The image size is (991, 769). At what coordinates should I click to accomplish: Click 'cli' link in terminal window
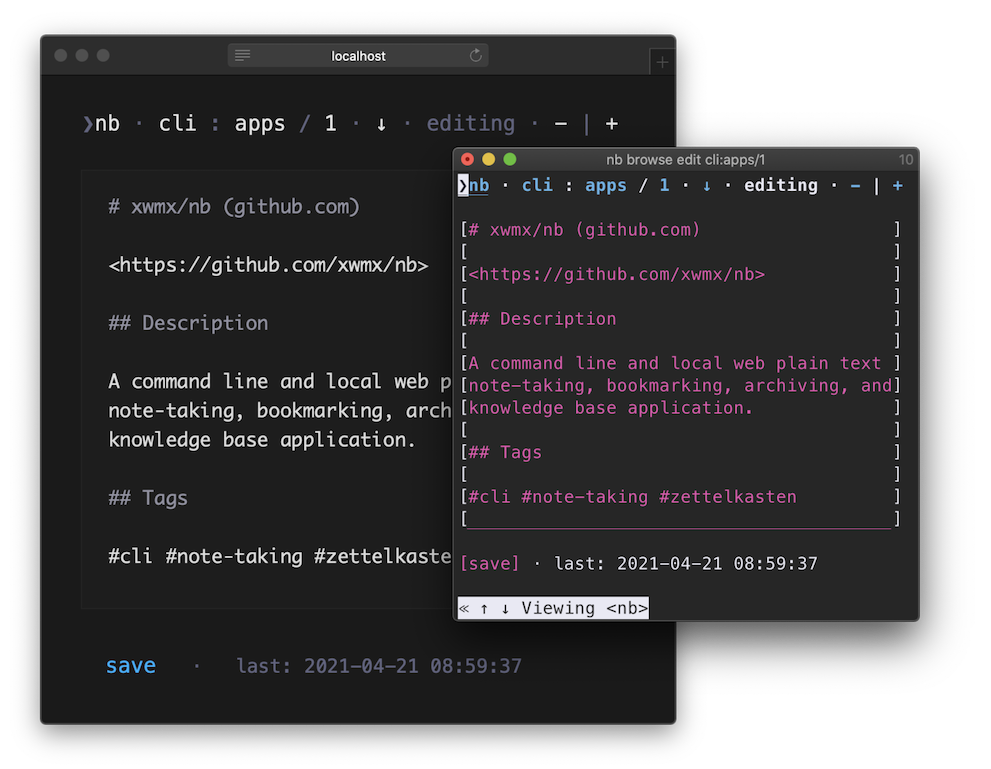coord(537,185)
